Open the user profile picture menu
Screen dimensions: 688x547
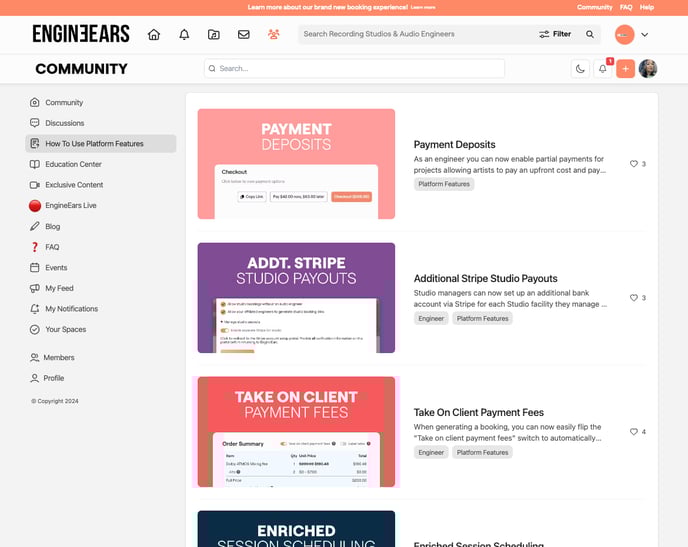tap(648, 69)
